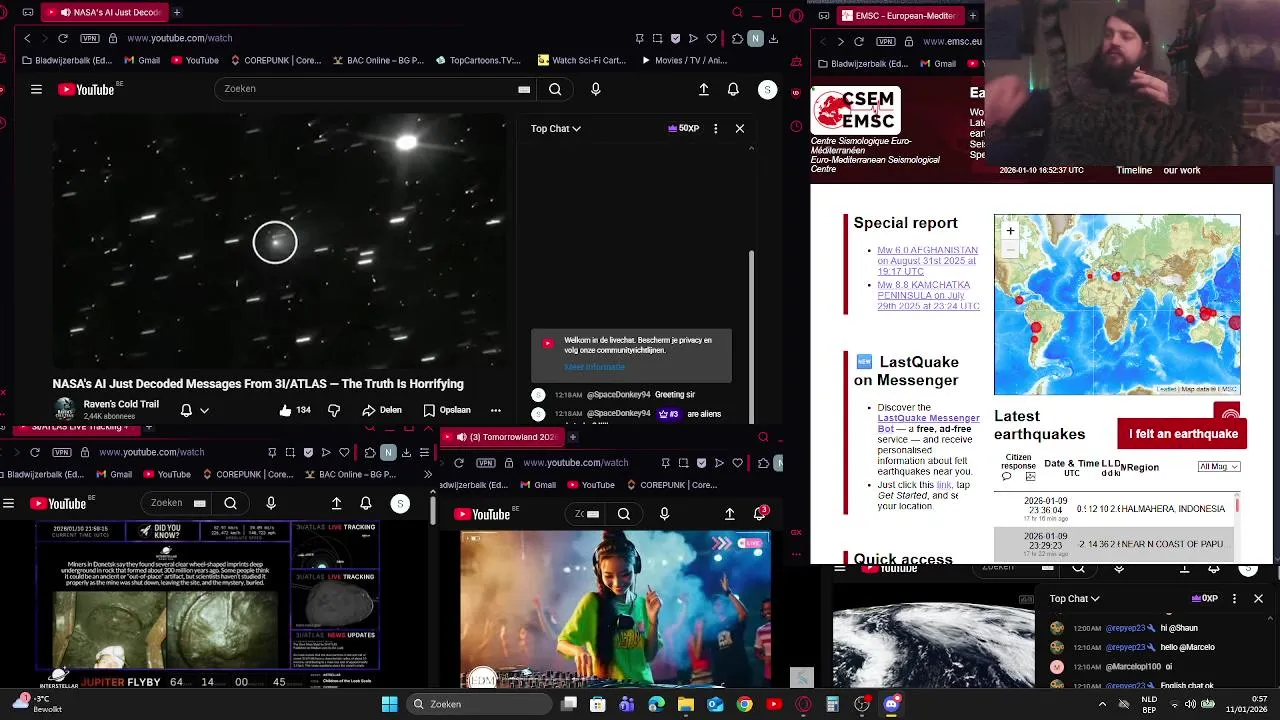
Task: Open LastQuake Messenger Bot link
Action: click(928, 424)
